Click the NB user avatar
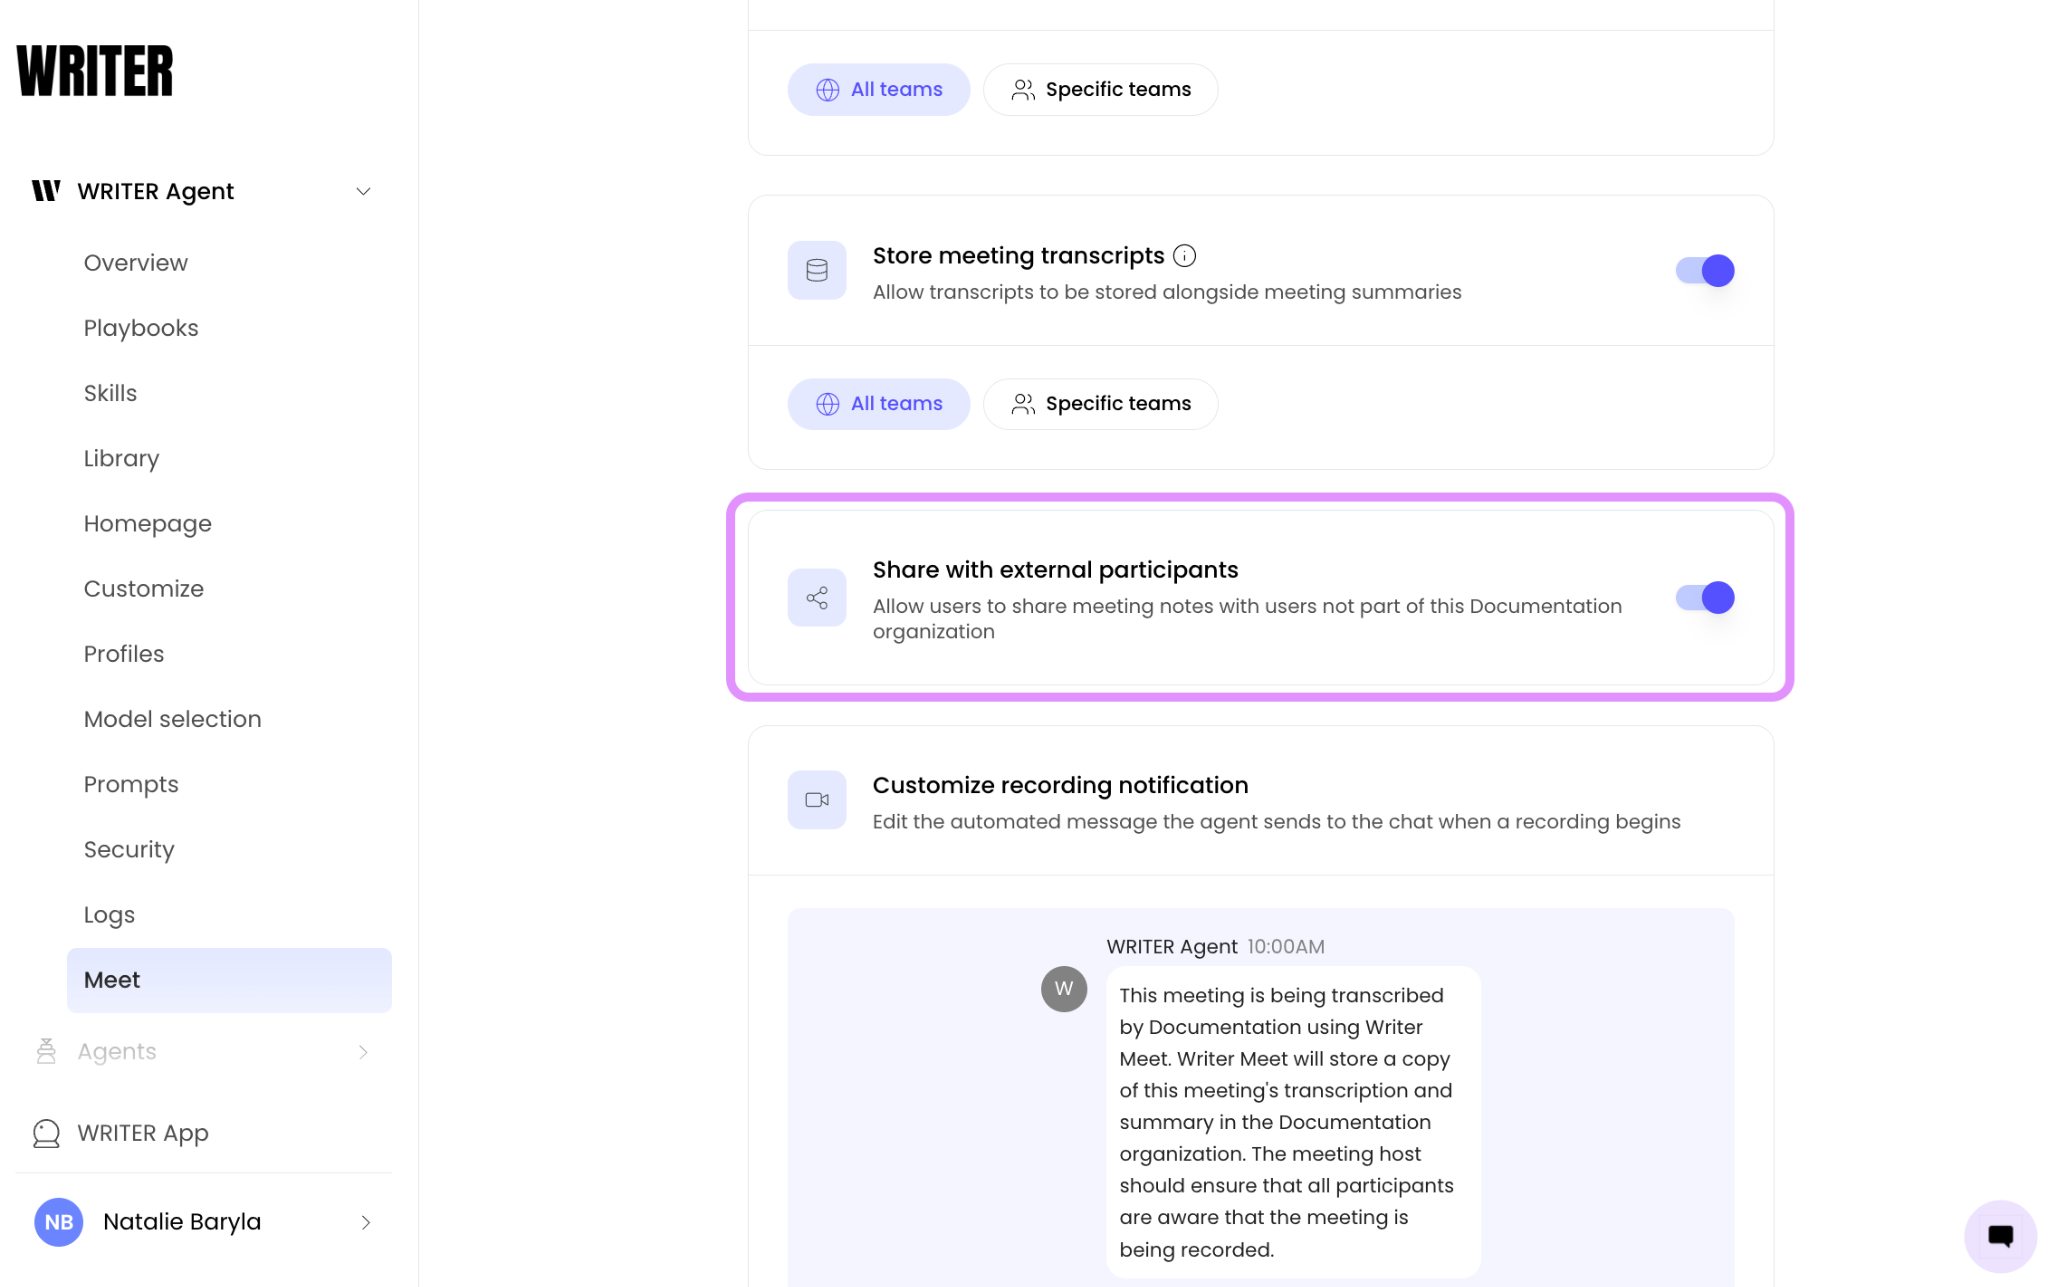This screenshot has height=1287, width=2048. (59, 1222)
